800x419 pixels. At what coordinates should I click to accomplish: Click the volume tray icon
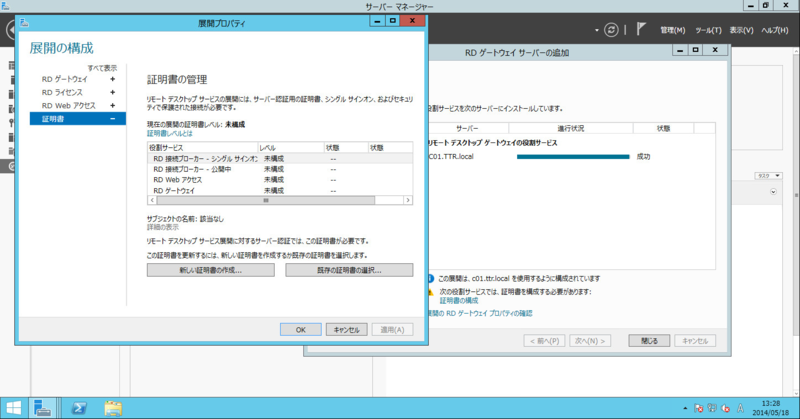click(x=725, y=408)
